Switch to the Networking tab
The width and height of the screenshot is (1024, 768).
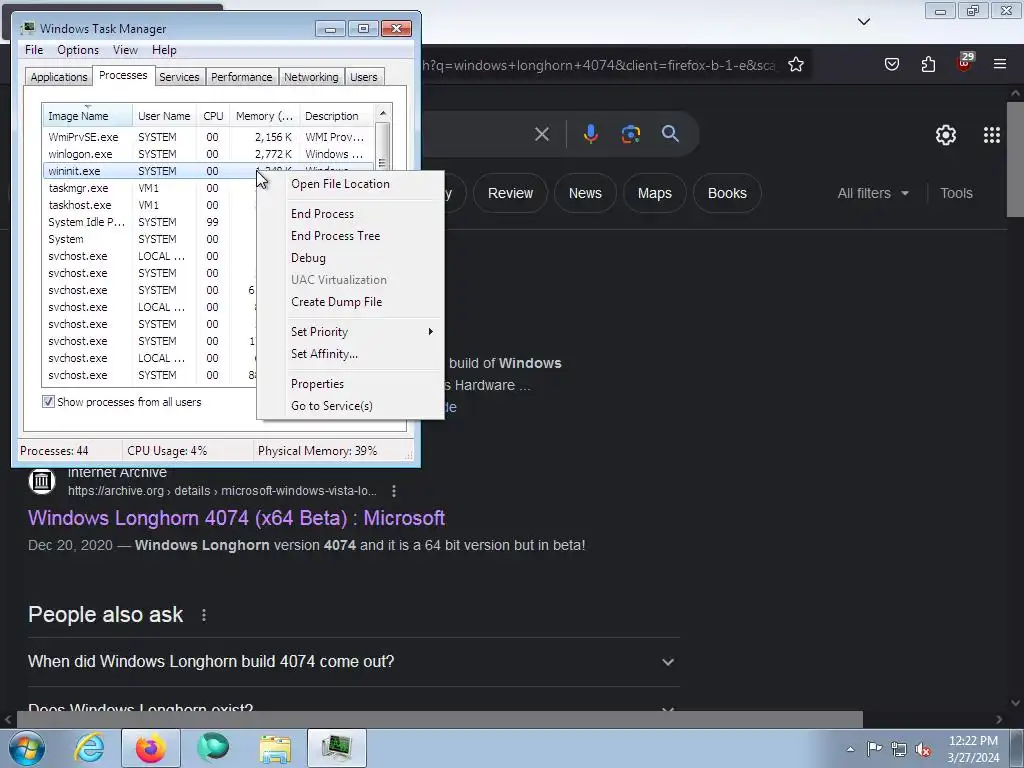(312, 77)
